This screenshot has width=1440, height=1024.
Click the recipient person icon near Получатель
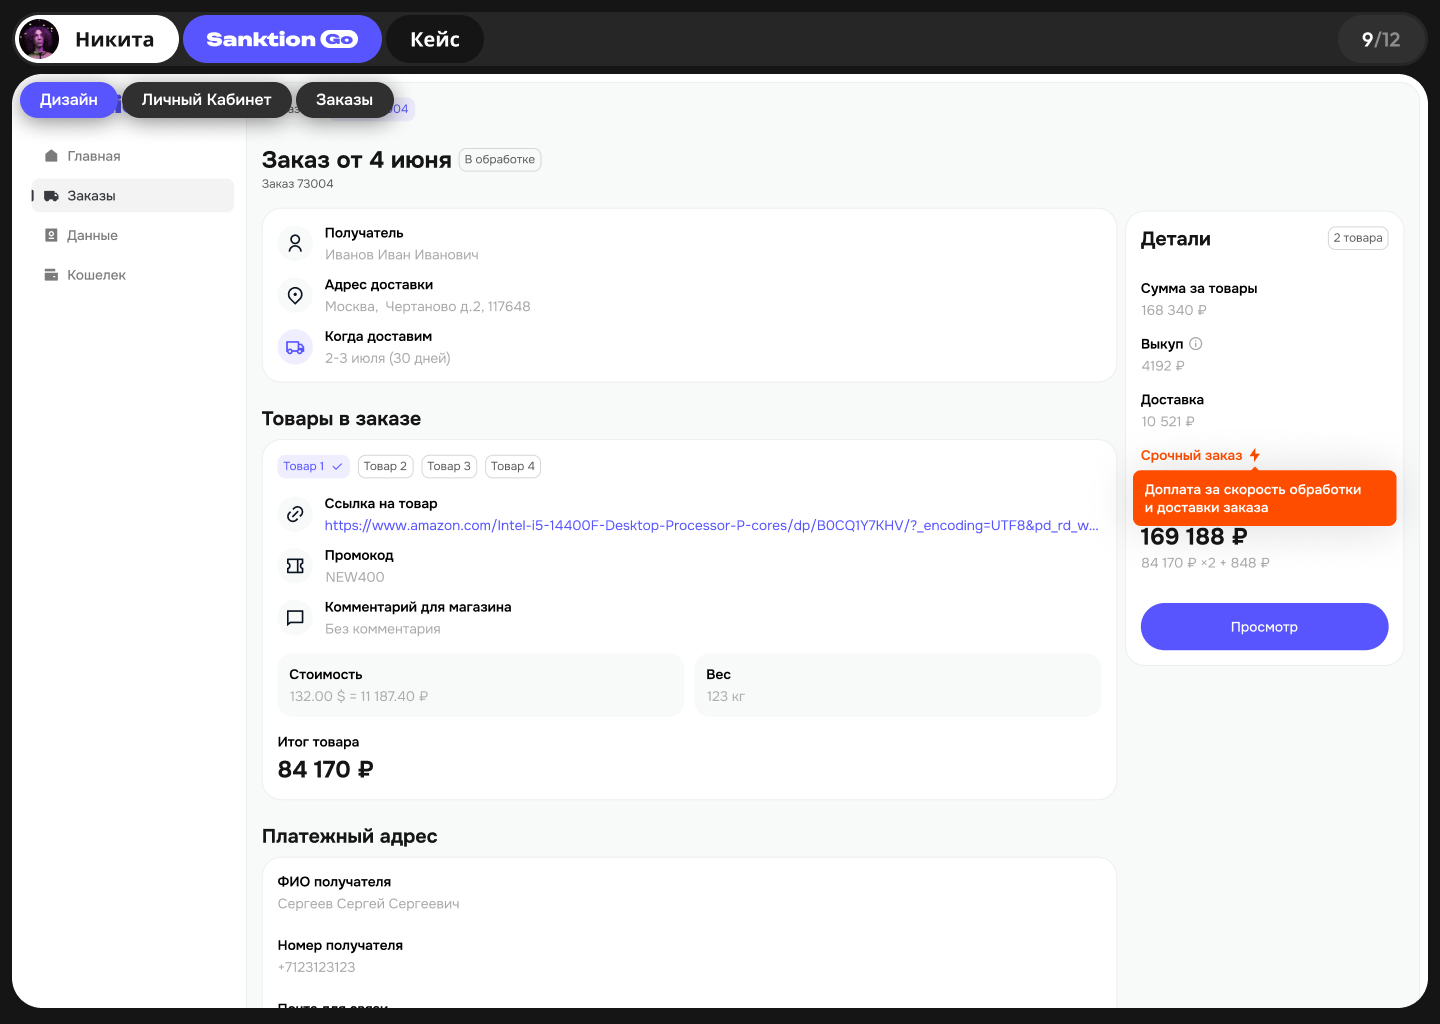click(295, 243)
